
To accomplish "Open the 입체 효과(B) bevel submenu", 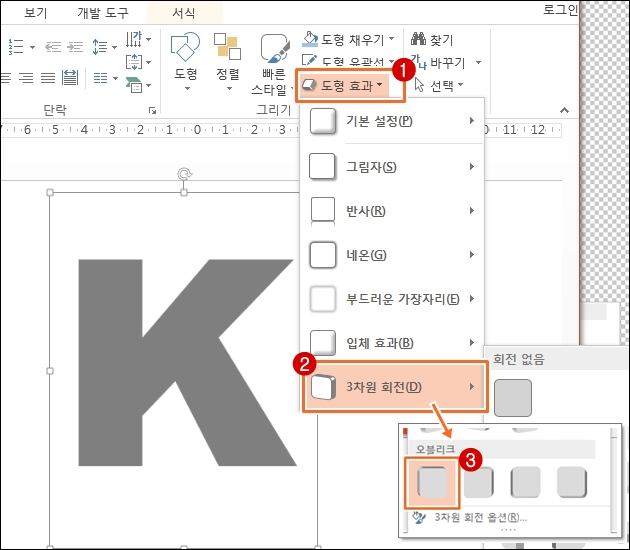I will point(392,343).
